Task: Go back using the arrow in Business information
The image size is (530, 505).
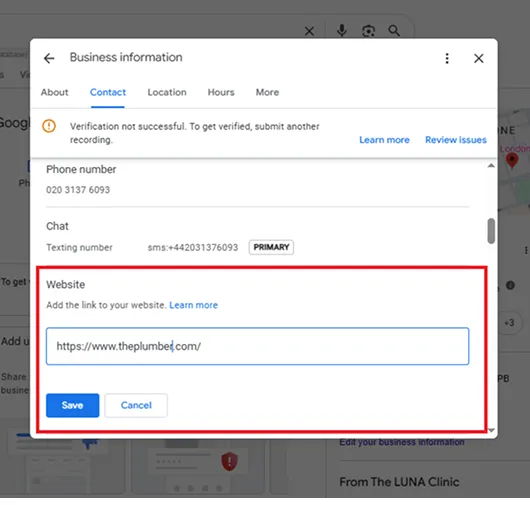Action: [x=49, y=58]
